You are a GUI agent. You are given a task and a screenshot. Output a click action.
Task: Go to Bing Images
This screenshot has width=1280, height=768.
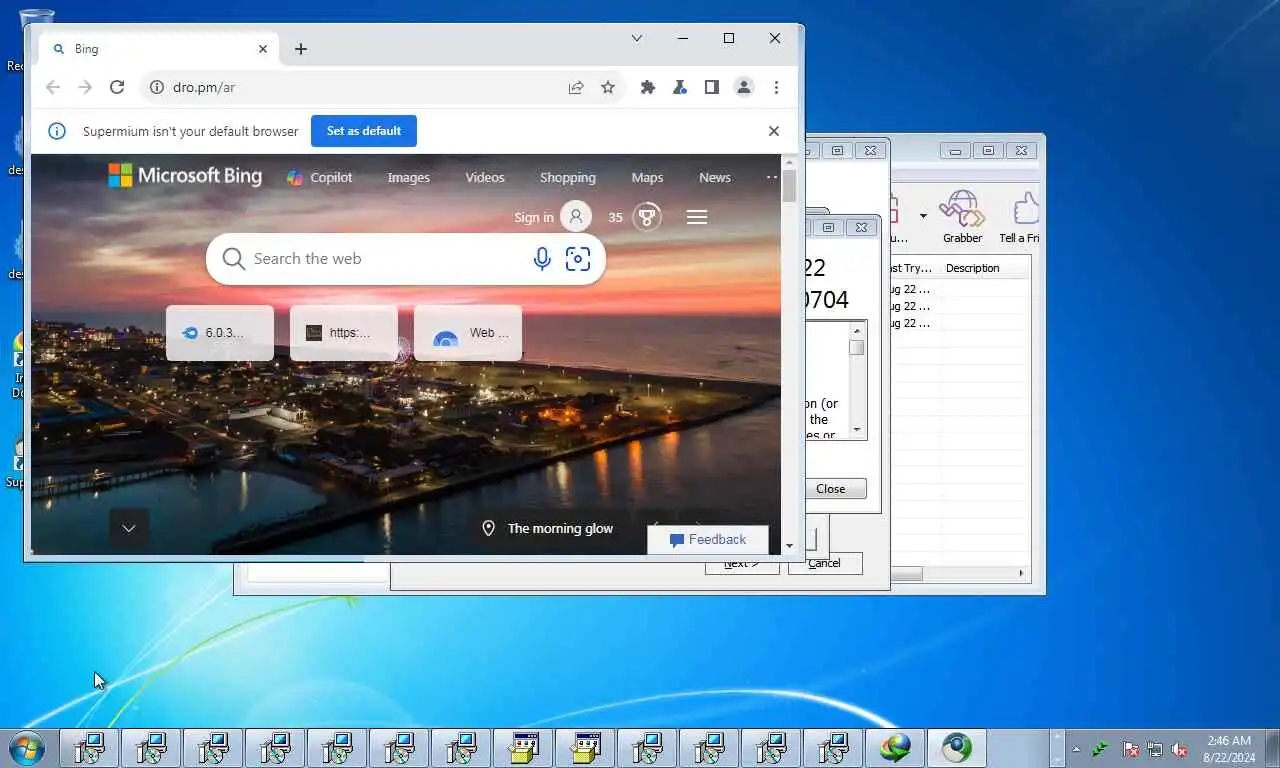click(408, 177)
